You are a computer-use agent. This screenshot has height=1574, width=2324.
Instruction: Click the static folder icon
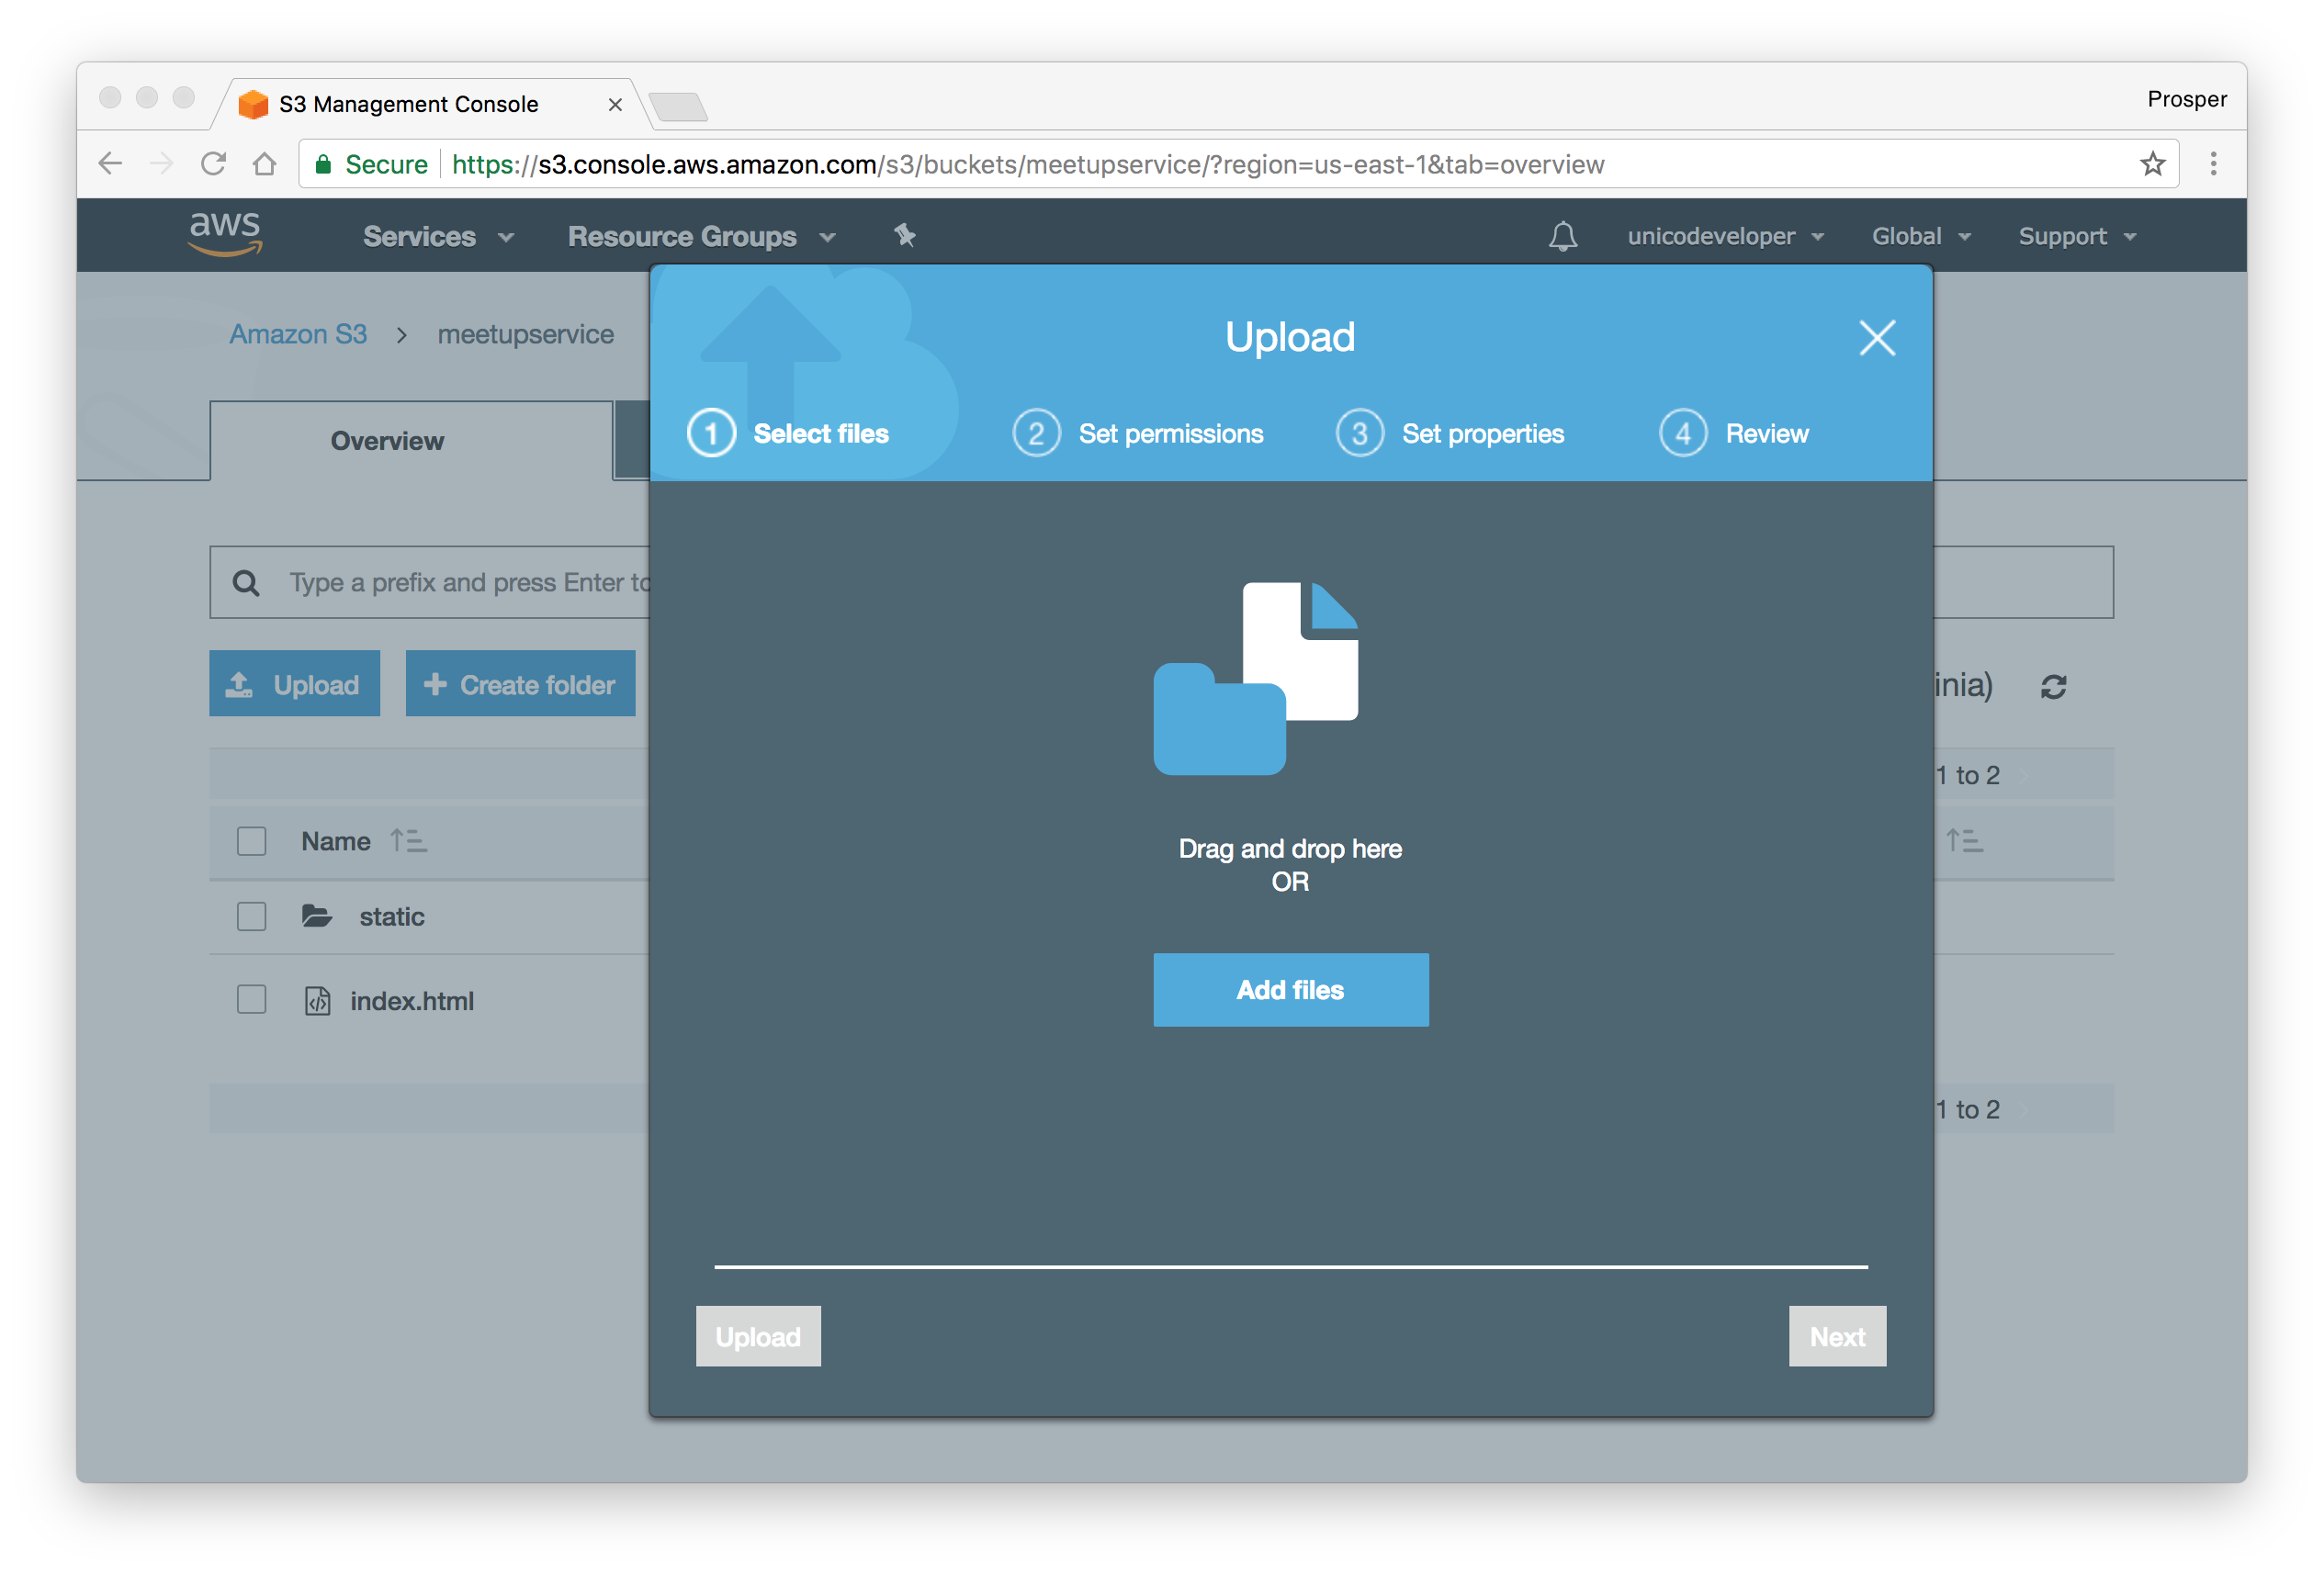tap(317, 916)
